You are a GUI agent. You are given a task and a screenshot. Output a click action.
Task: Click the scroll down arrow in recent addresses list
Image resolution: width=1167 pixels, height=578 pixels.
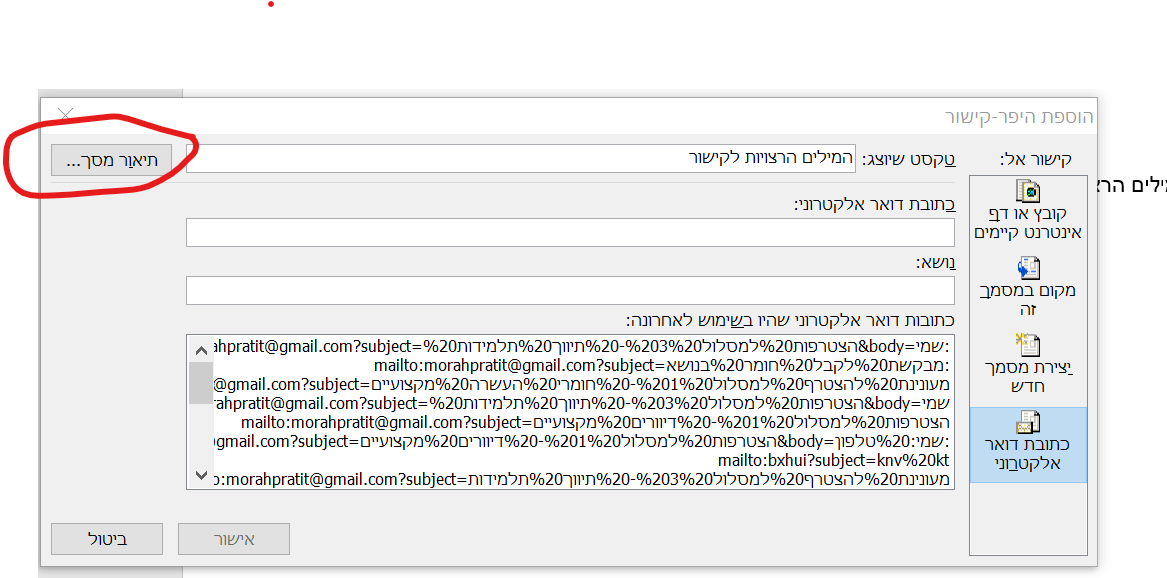point(201,475)
